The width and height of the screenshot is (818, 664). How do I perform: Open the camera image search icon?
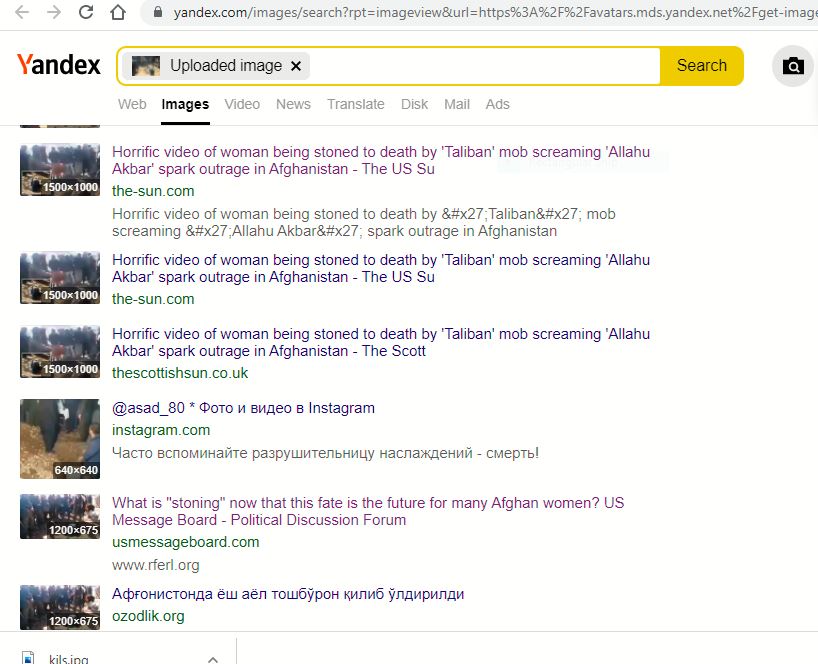pyautogui.click(x=793, y=66)
